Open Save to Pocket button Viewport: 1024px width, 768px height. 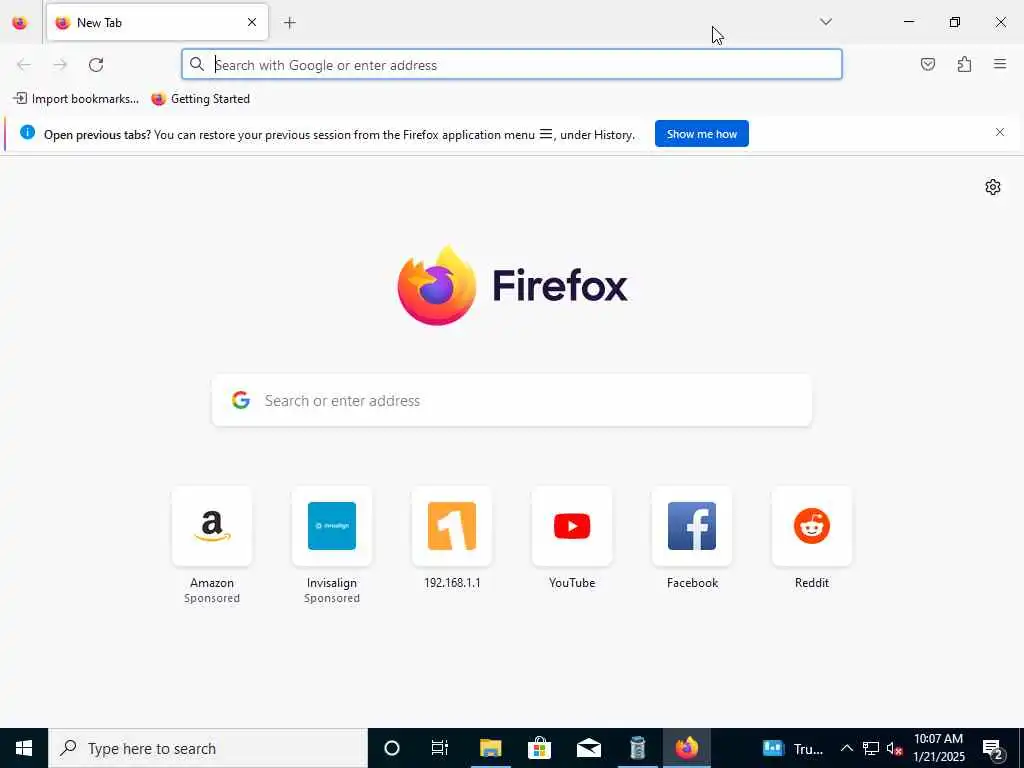[927, 64]
